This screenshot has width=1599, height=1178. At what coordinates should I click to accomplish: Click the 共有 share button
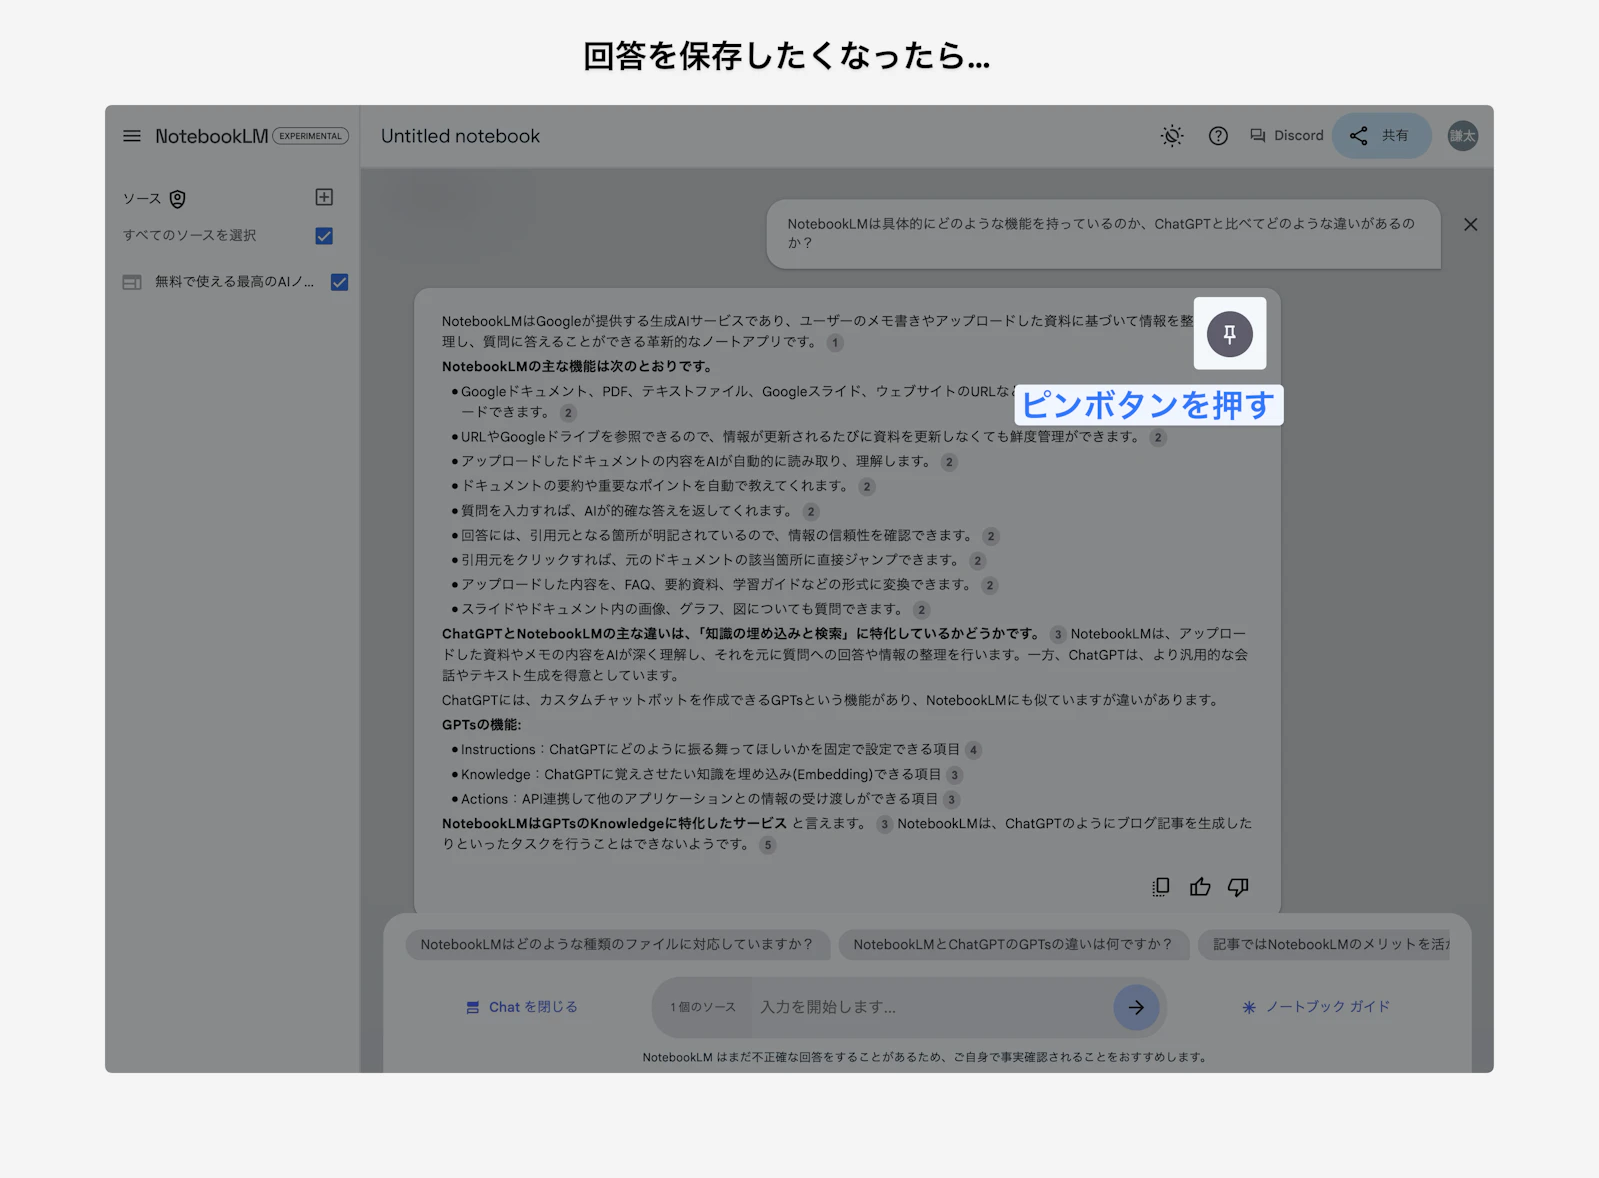pos(1381,136)
